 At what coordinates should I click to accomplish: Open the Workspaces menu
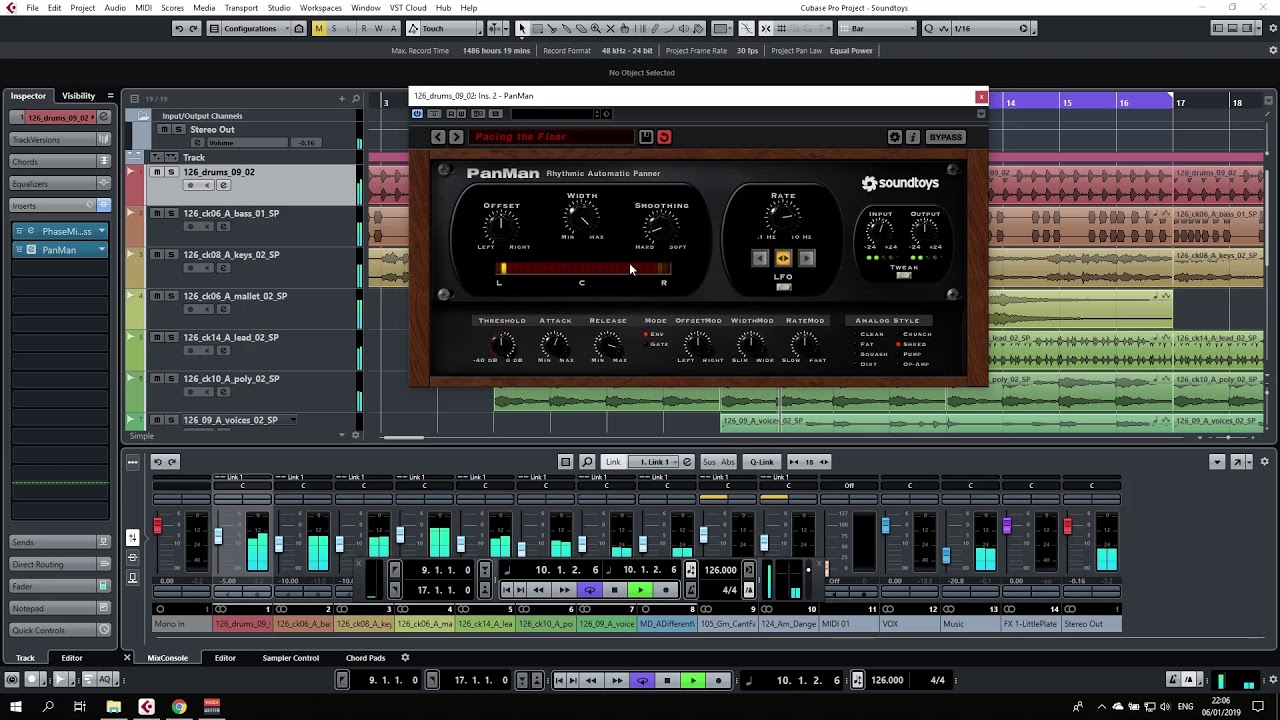point(321,8)
